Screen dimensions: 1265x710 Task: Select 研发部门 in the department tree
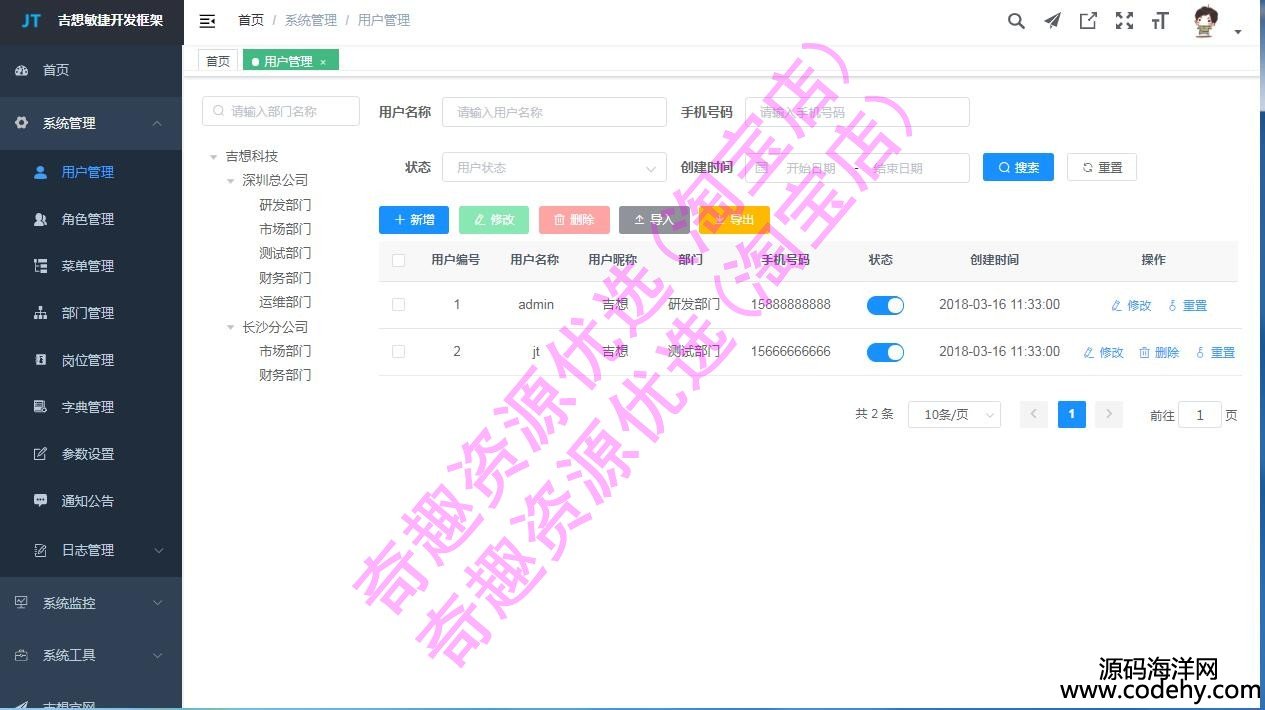tap(285, 205)
